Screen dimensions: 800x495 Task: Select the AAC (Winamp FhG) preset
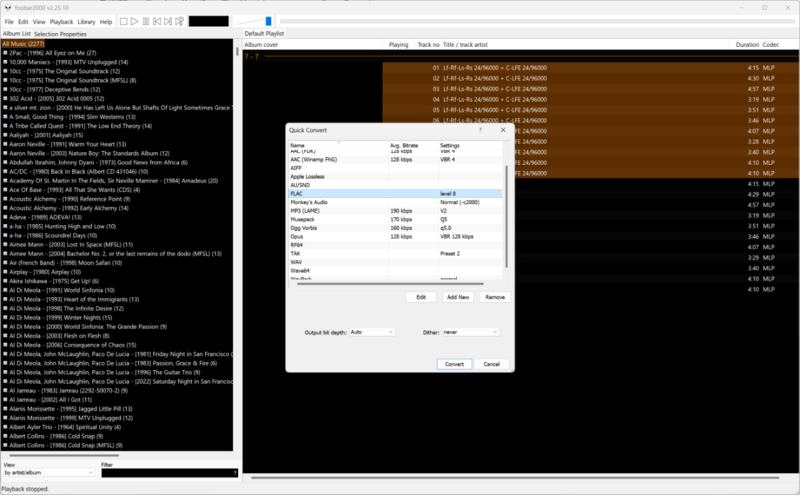point(395,160)
